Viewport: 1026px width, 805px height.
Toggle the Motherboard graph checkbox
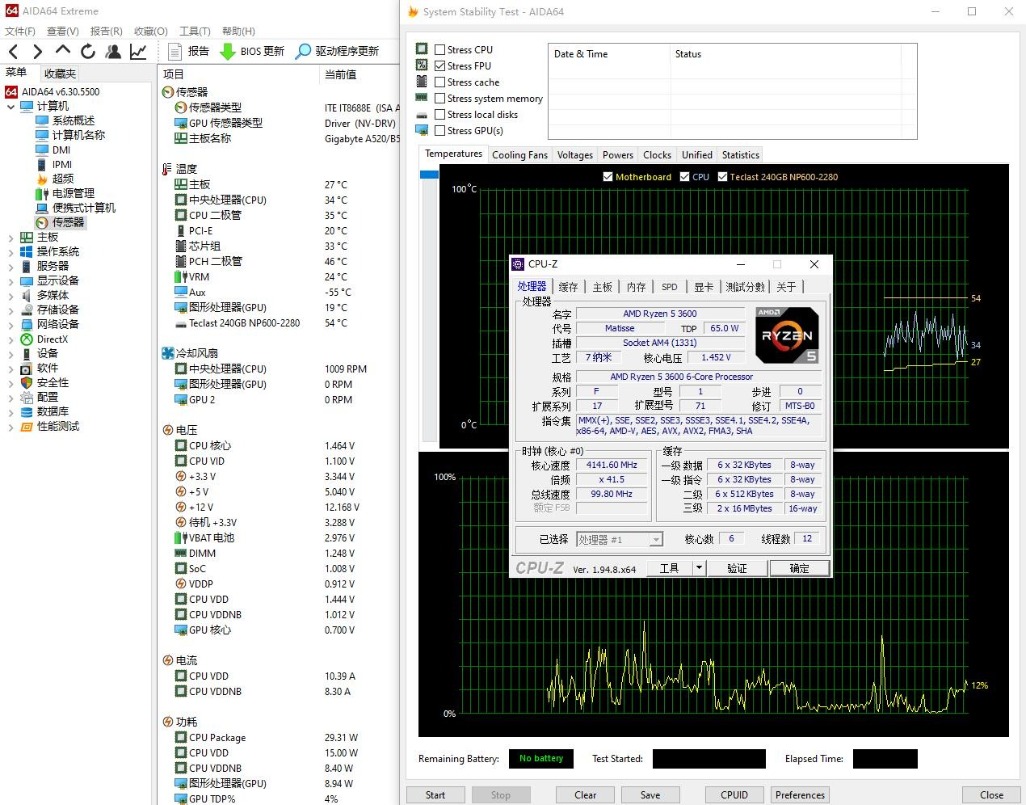tap(608, 177)
